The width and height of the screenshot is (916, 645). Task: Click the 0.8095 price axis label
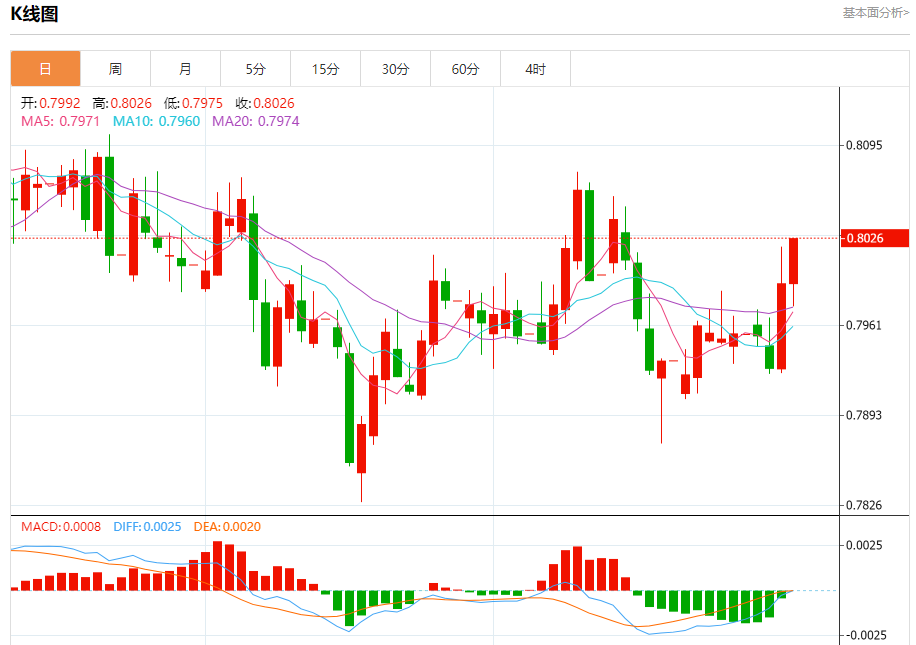(865, 145)
